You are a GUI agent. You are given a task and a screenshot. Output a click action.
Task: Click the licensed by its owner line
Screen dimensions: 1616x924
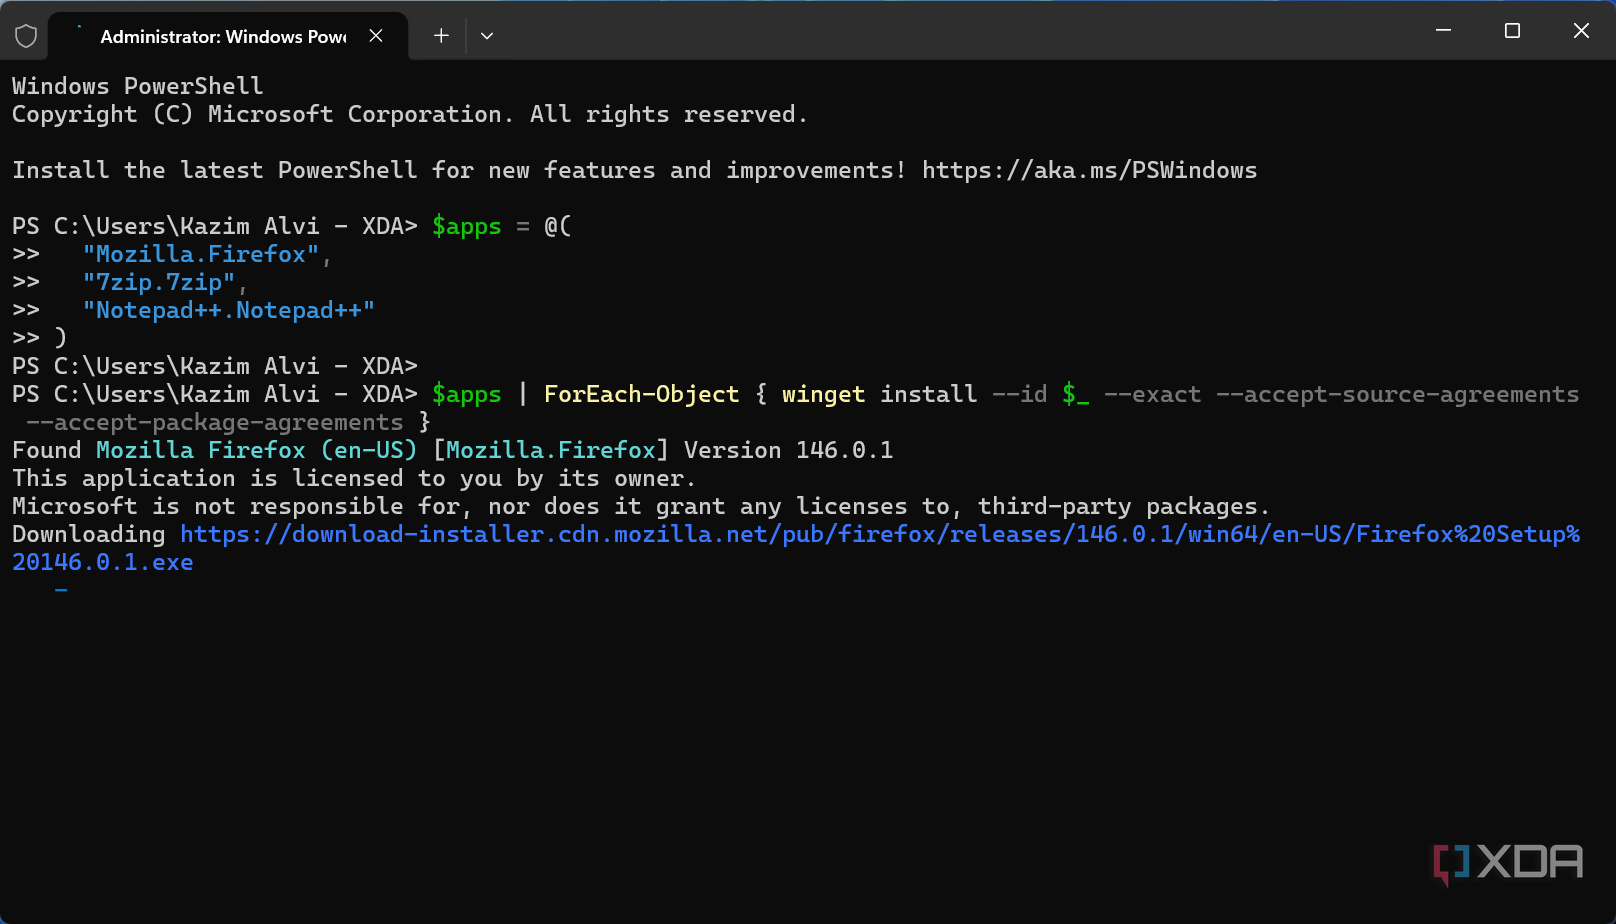point(354,478)
